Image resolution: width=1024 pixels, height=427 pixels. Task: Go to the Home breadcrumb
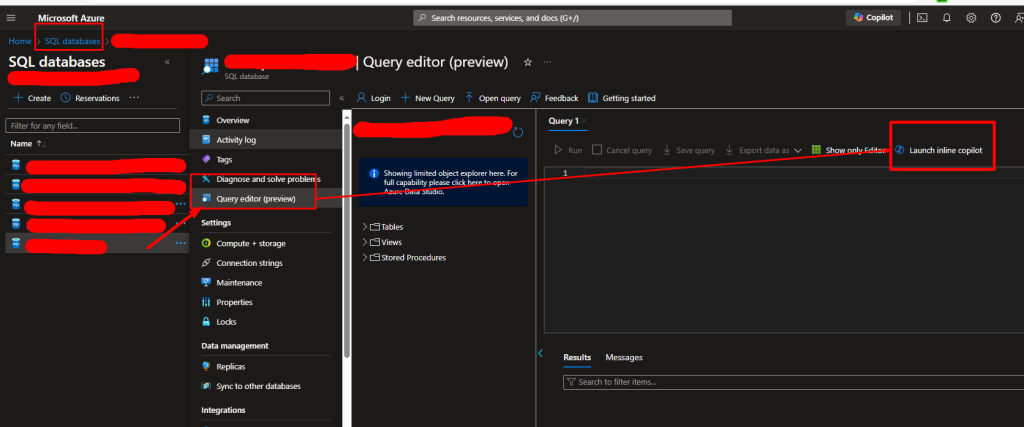click(x=20, y=41)
